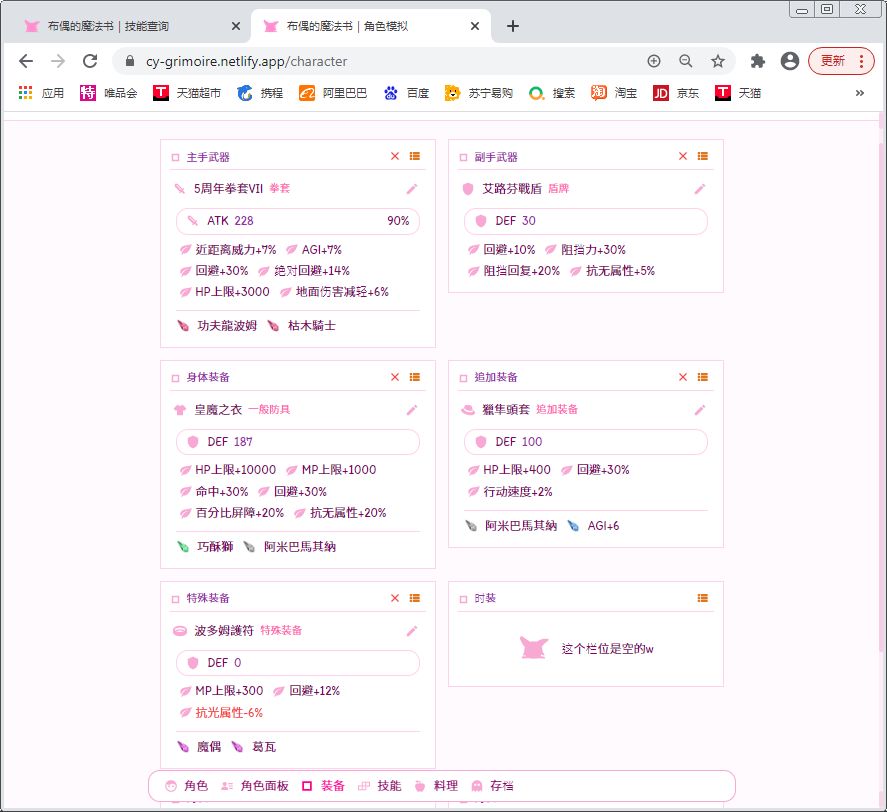Edit the 波多姆護符 item with pencil icon
This screenshot has height=812, width=887.
tap(412, 631)
